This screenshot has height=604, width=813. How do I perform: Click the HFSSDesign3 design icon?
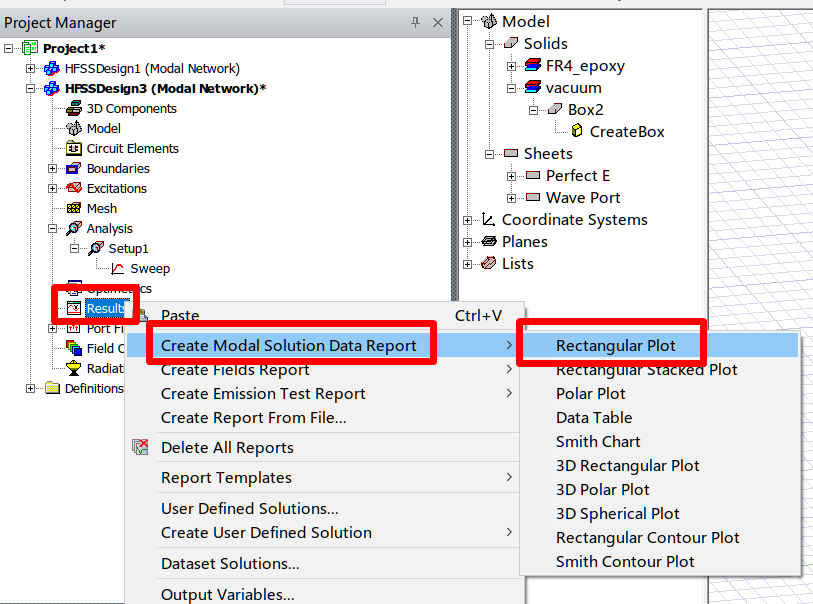point(52,89)
